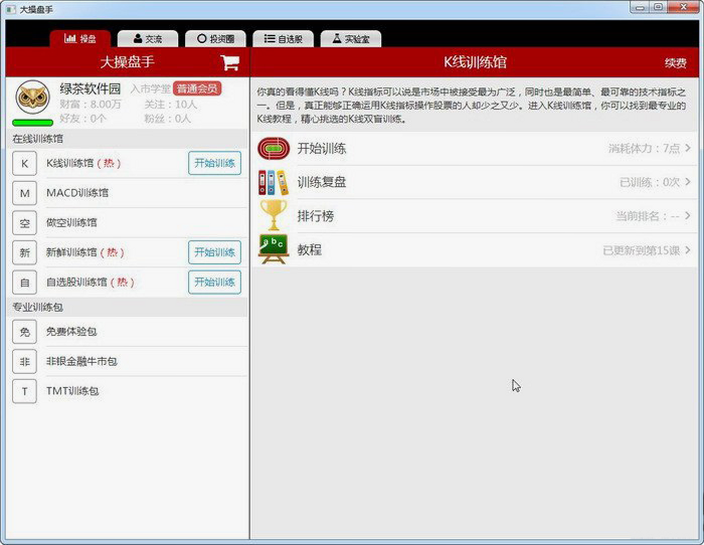704x545 pixels.
Task: Click the 自 icon box
Action: pyautogui.click(x=24, y=282)
